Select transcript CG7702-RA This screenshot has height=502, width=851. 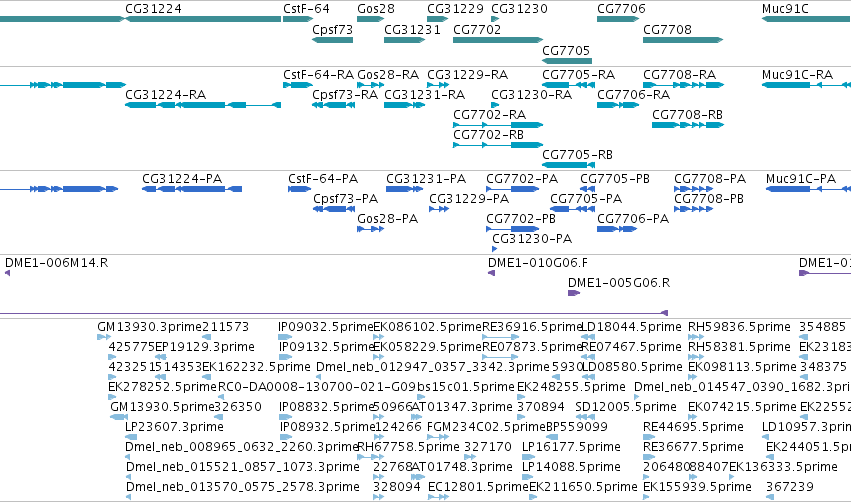tap(489, 115)
